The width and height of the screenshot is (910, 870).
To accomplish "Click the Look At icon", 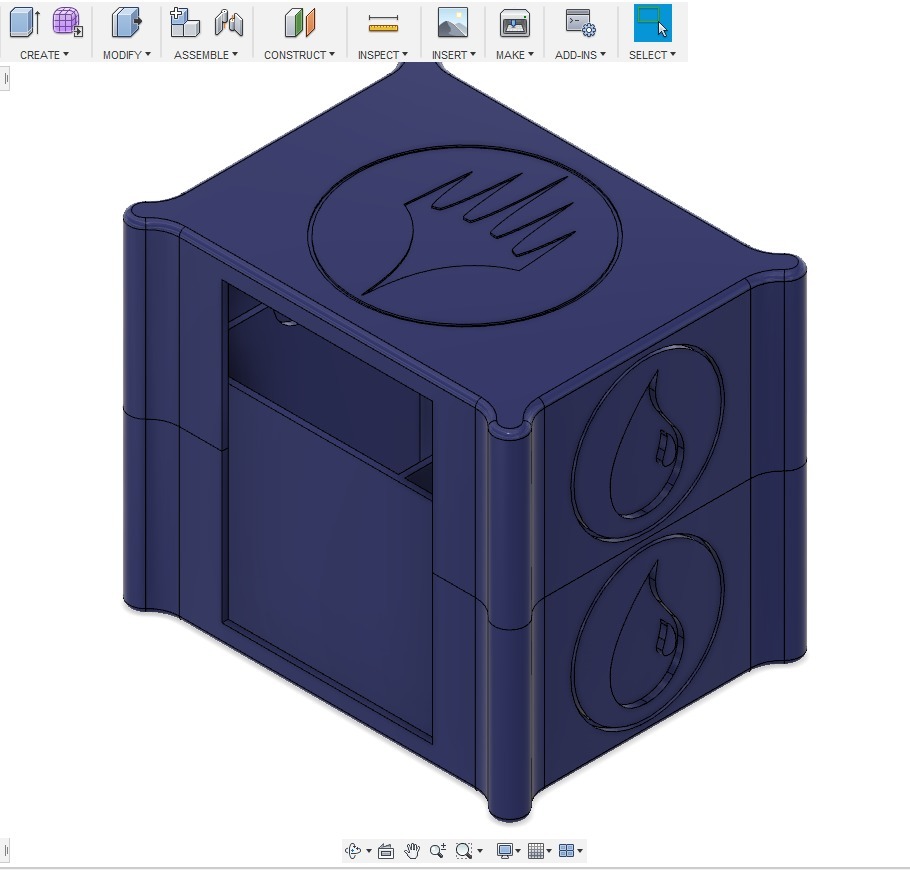I will click(386, 851).
